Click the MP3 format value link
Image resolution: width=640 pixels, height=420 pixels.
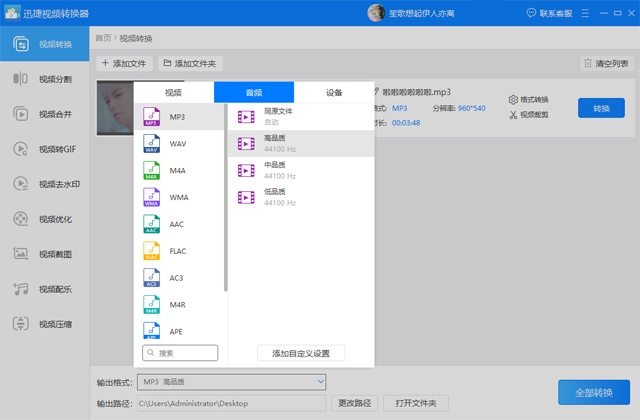click(x=400, y=108)
